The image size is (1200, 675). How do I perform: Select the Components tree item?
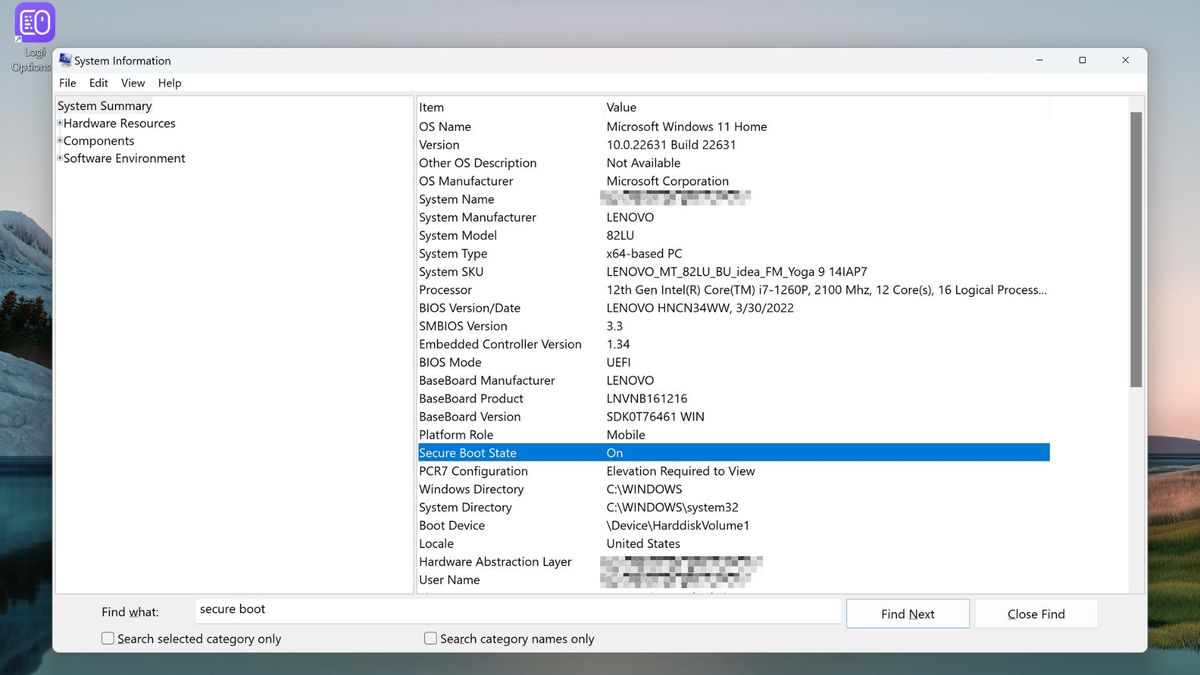coord(99,141)
